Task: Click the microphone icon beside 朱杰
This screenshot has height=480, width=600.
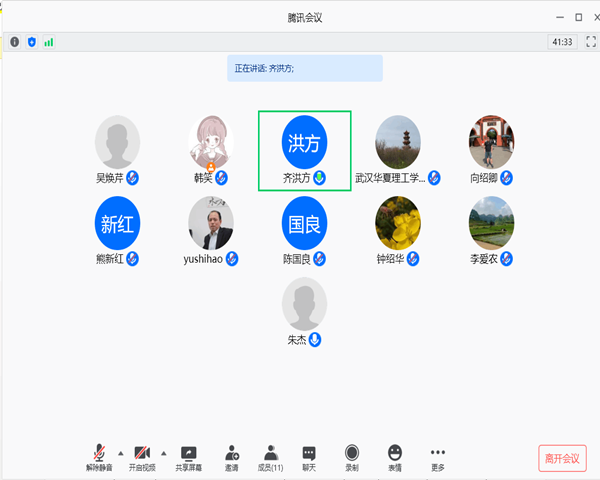Action: pos(315,340)
